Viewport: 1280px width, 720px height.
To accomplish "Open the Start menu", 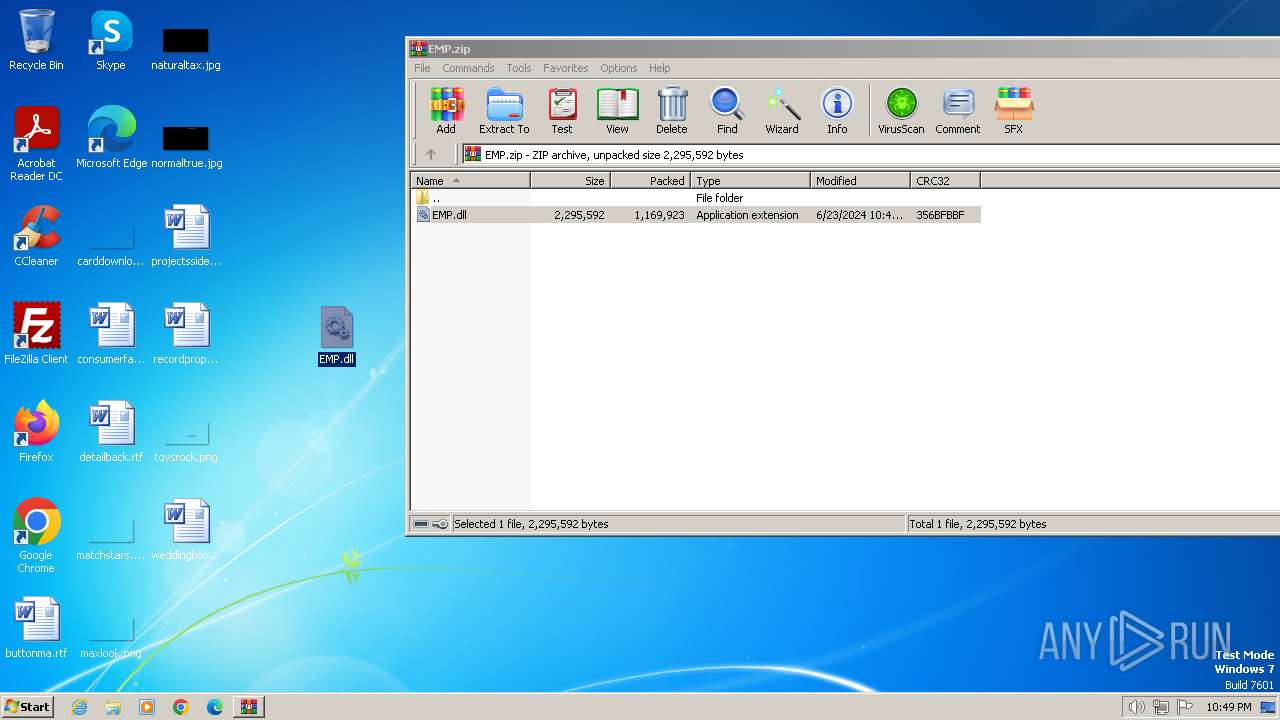I will pyautogui.click(x=28, y=706).
